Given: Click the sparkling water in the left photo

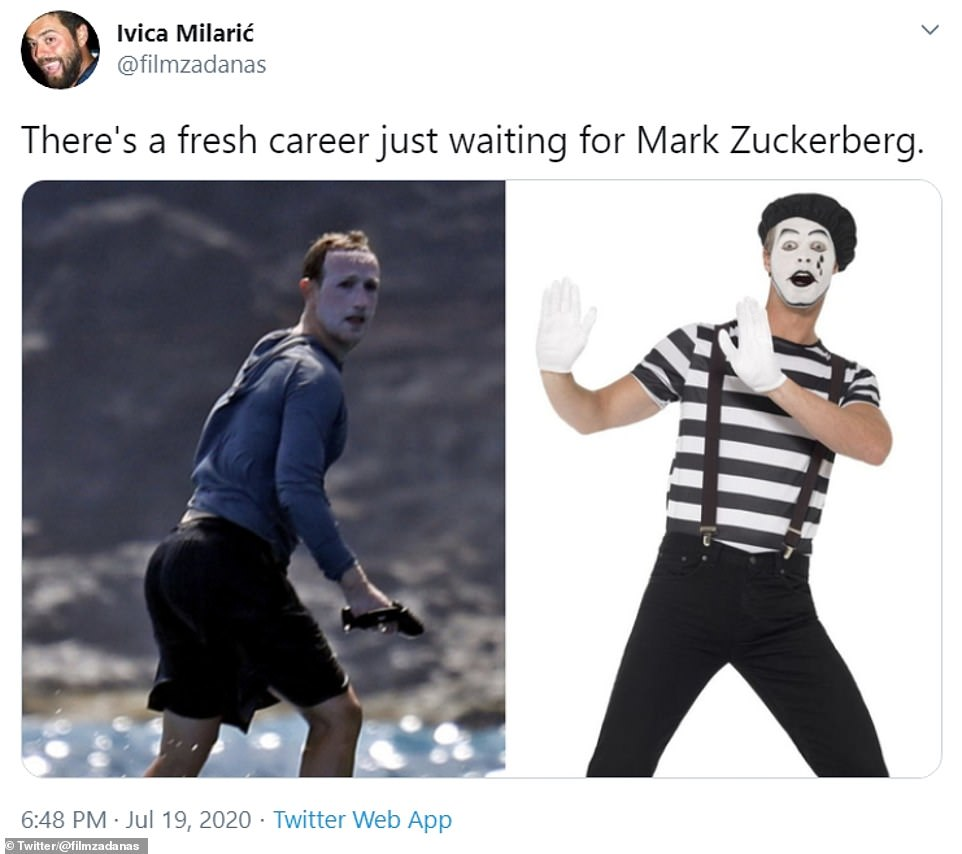Looking at the screenshot, I should (x=264, y=747).
